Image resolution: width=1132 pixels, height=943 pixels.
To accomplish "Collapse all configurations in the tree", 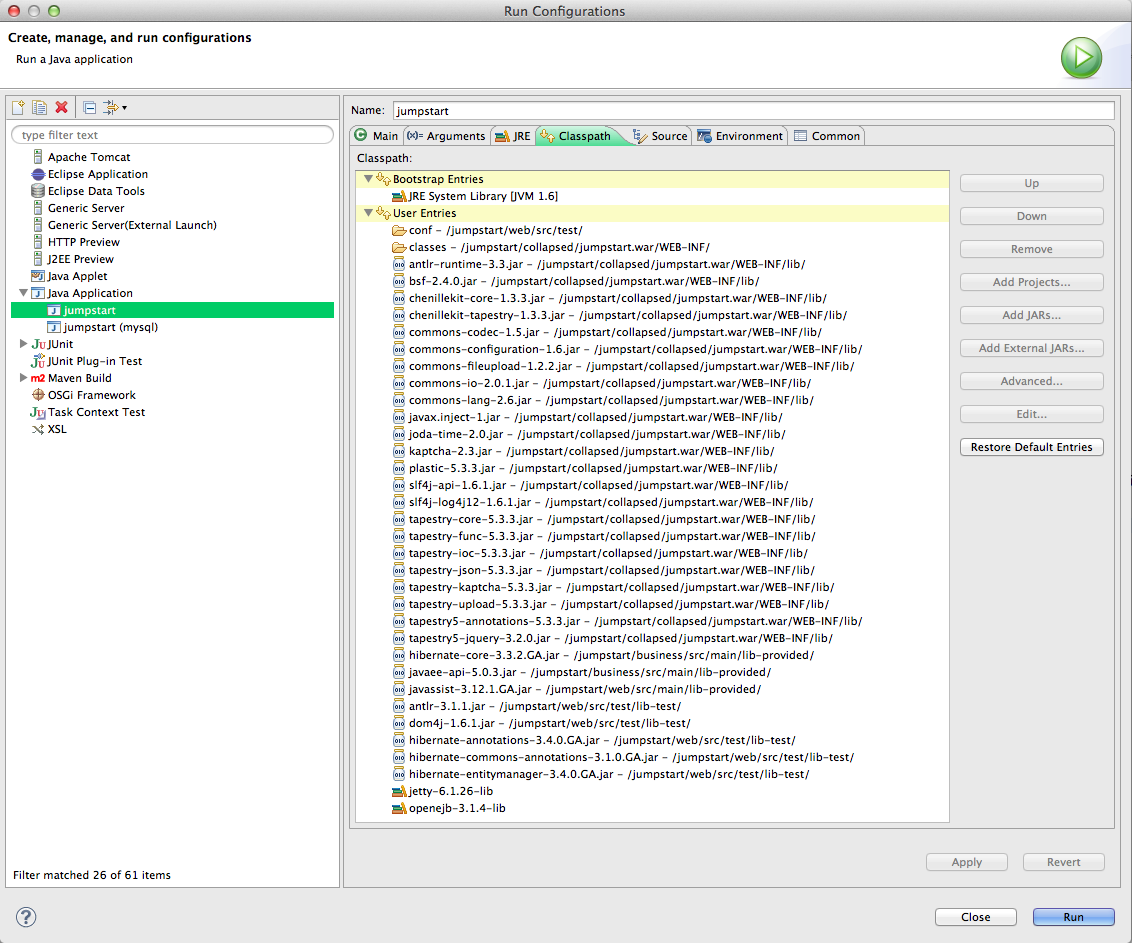I will 90,108.
